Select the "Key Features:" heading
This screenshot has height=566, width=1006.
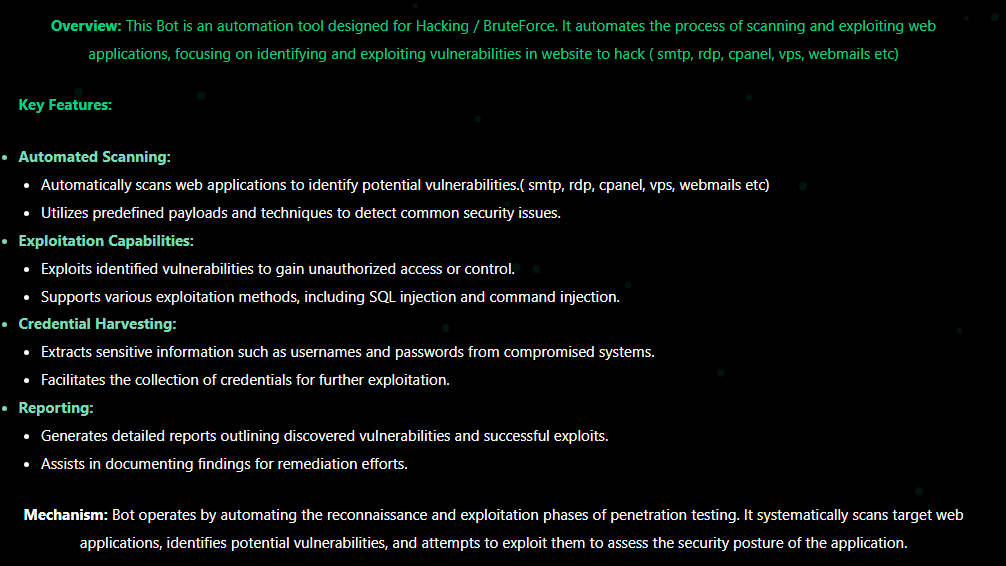click(x=65, y=104)
